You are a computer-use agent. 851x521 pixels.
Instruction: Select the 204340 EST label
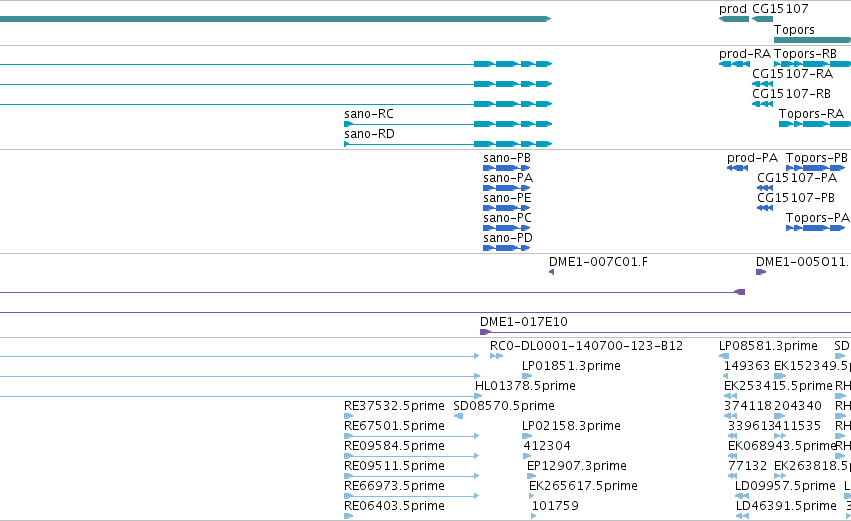coord(798,406)
